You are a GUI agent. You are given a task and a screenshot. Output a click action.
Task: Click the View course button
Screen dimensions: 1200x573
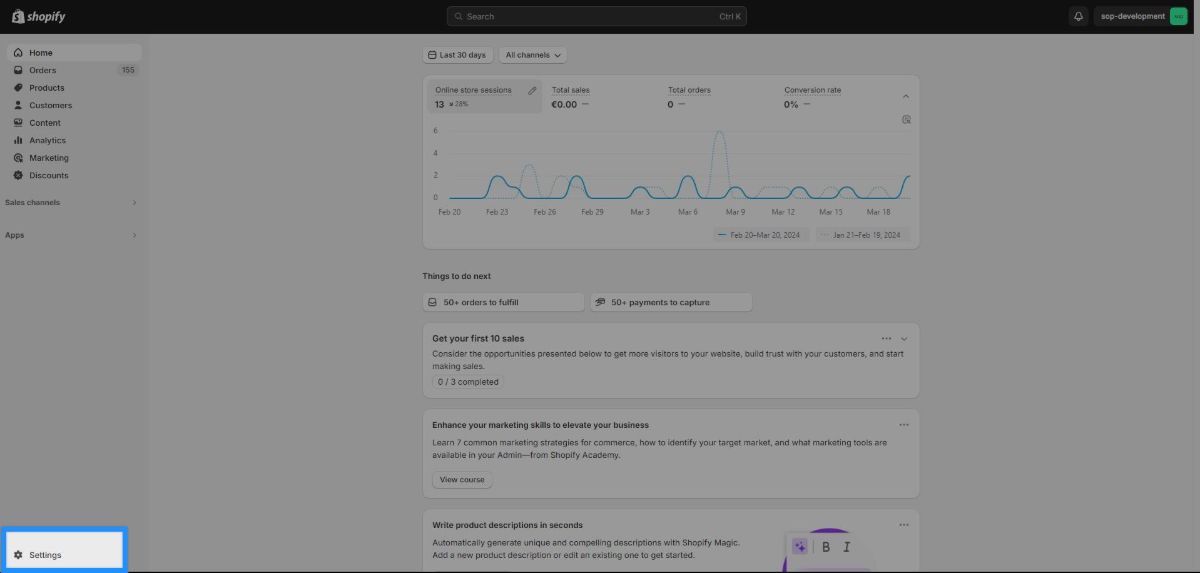tap(462, 480)
